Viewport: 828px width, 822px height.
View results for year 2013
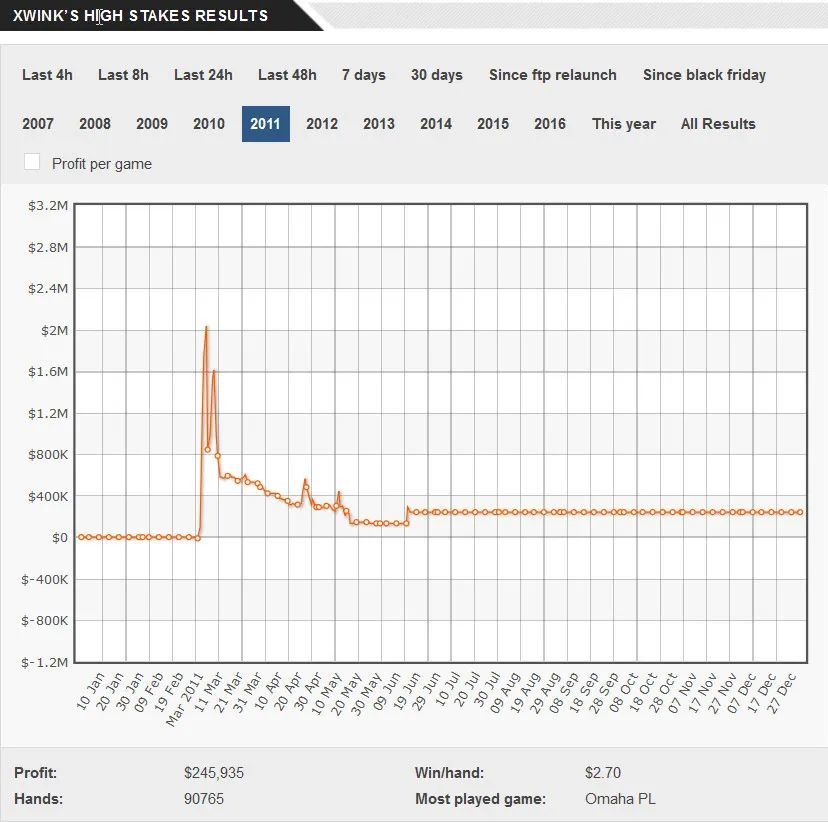(379, 124)
